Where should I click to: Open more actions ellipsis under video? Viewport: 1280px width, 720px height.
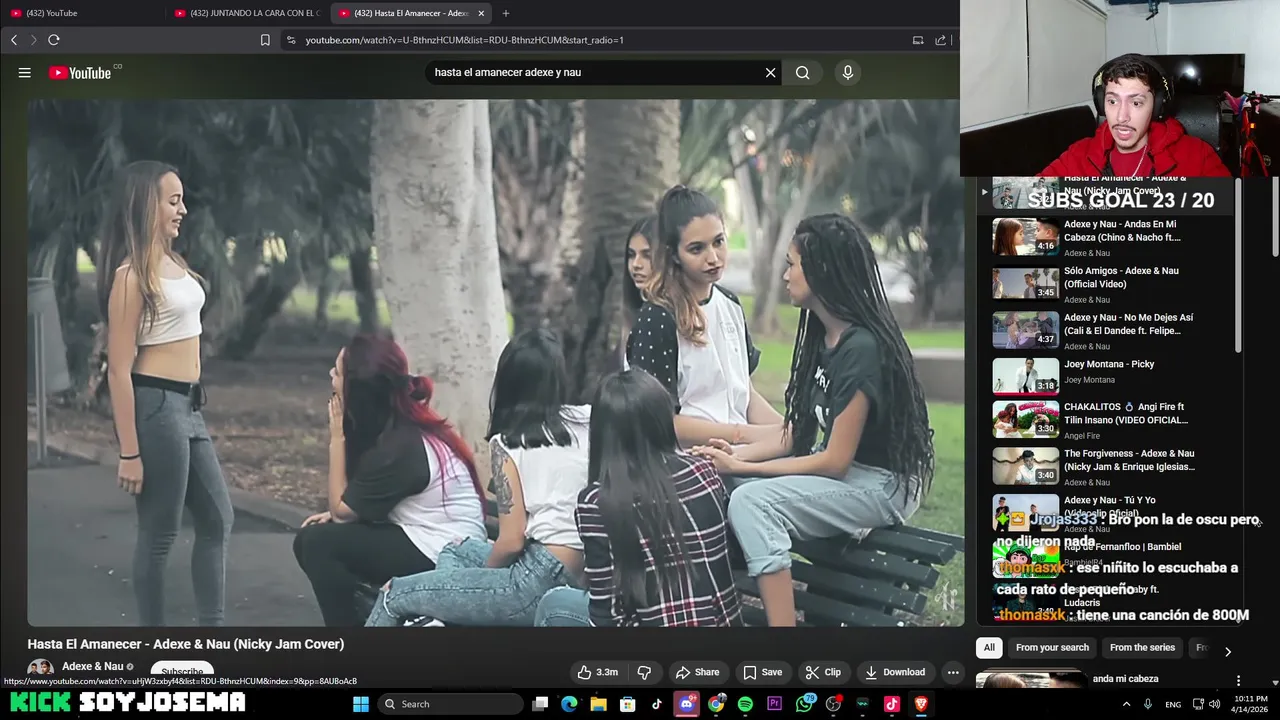(953, 672)
